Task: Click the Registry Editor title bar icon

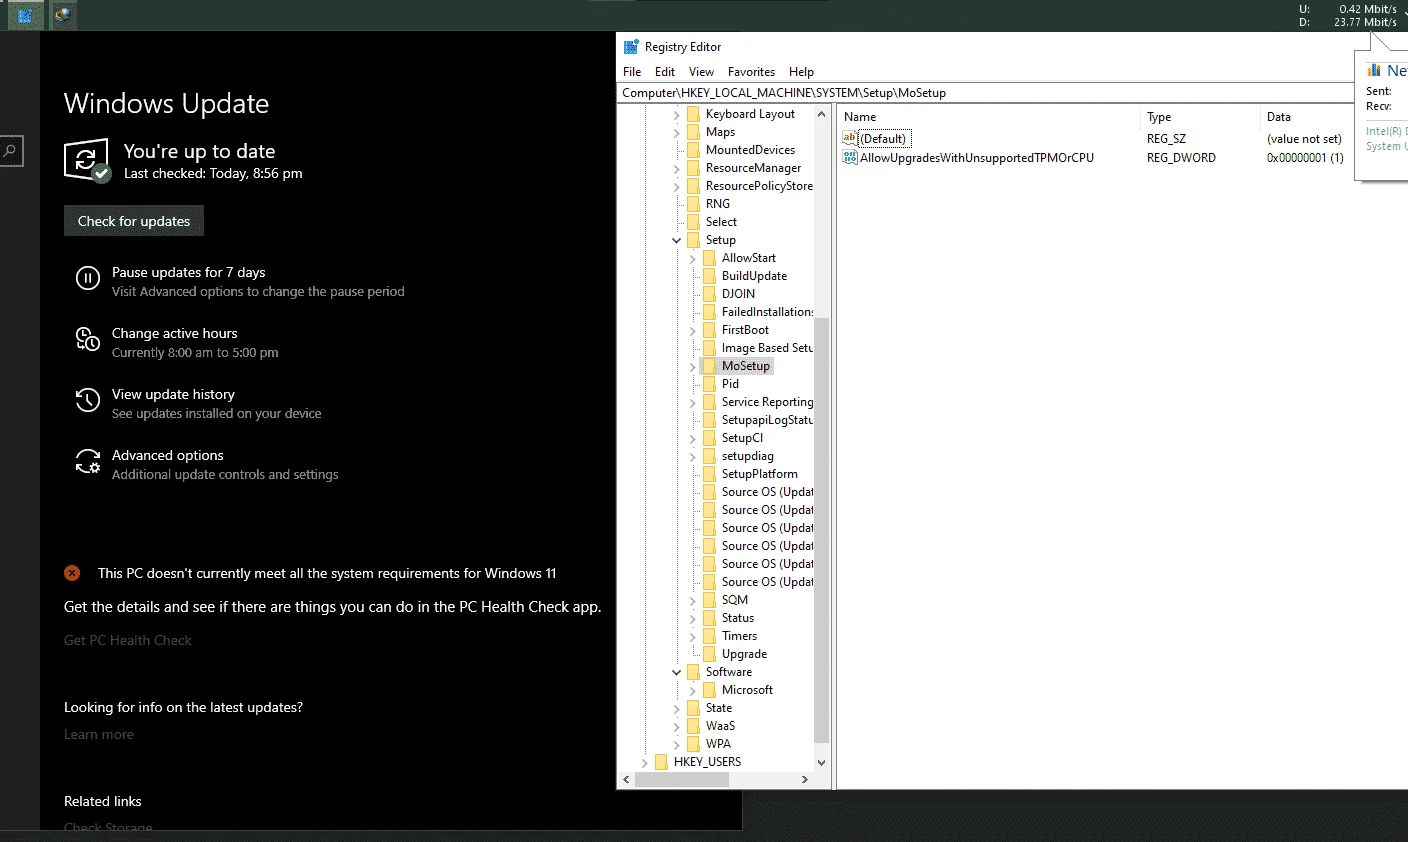Action: (631, 47)
